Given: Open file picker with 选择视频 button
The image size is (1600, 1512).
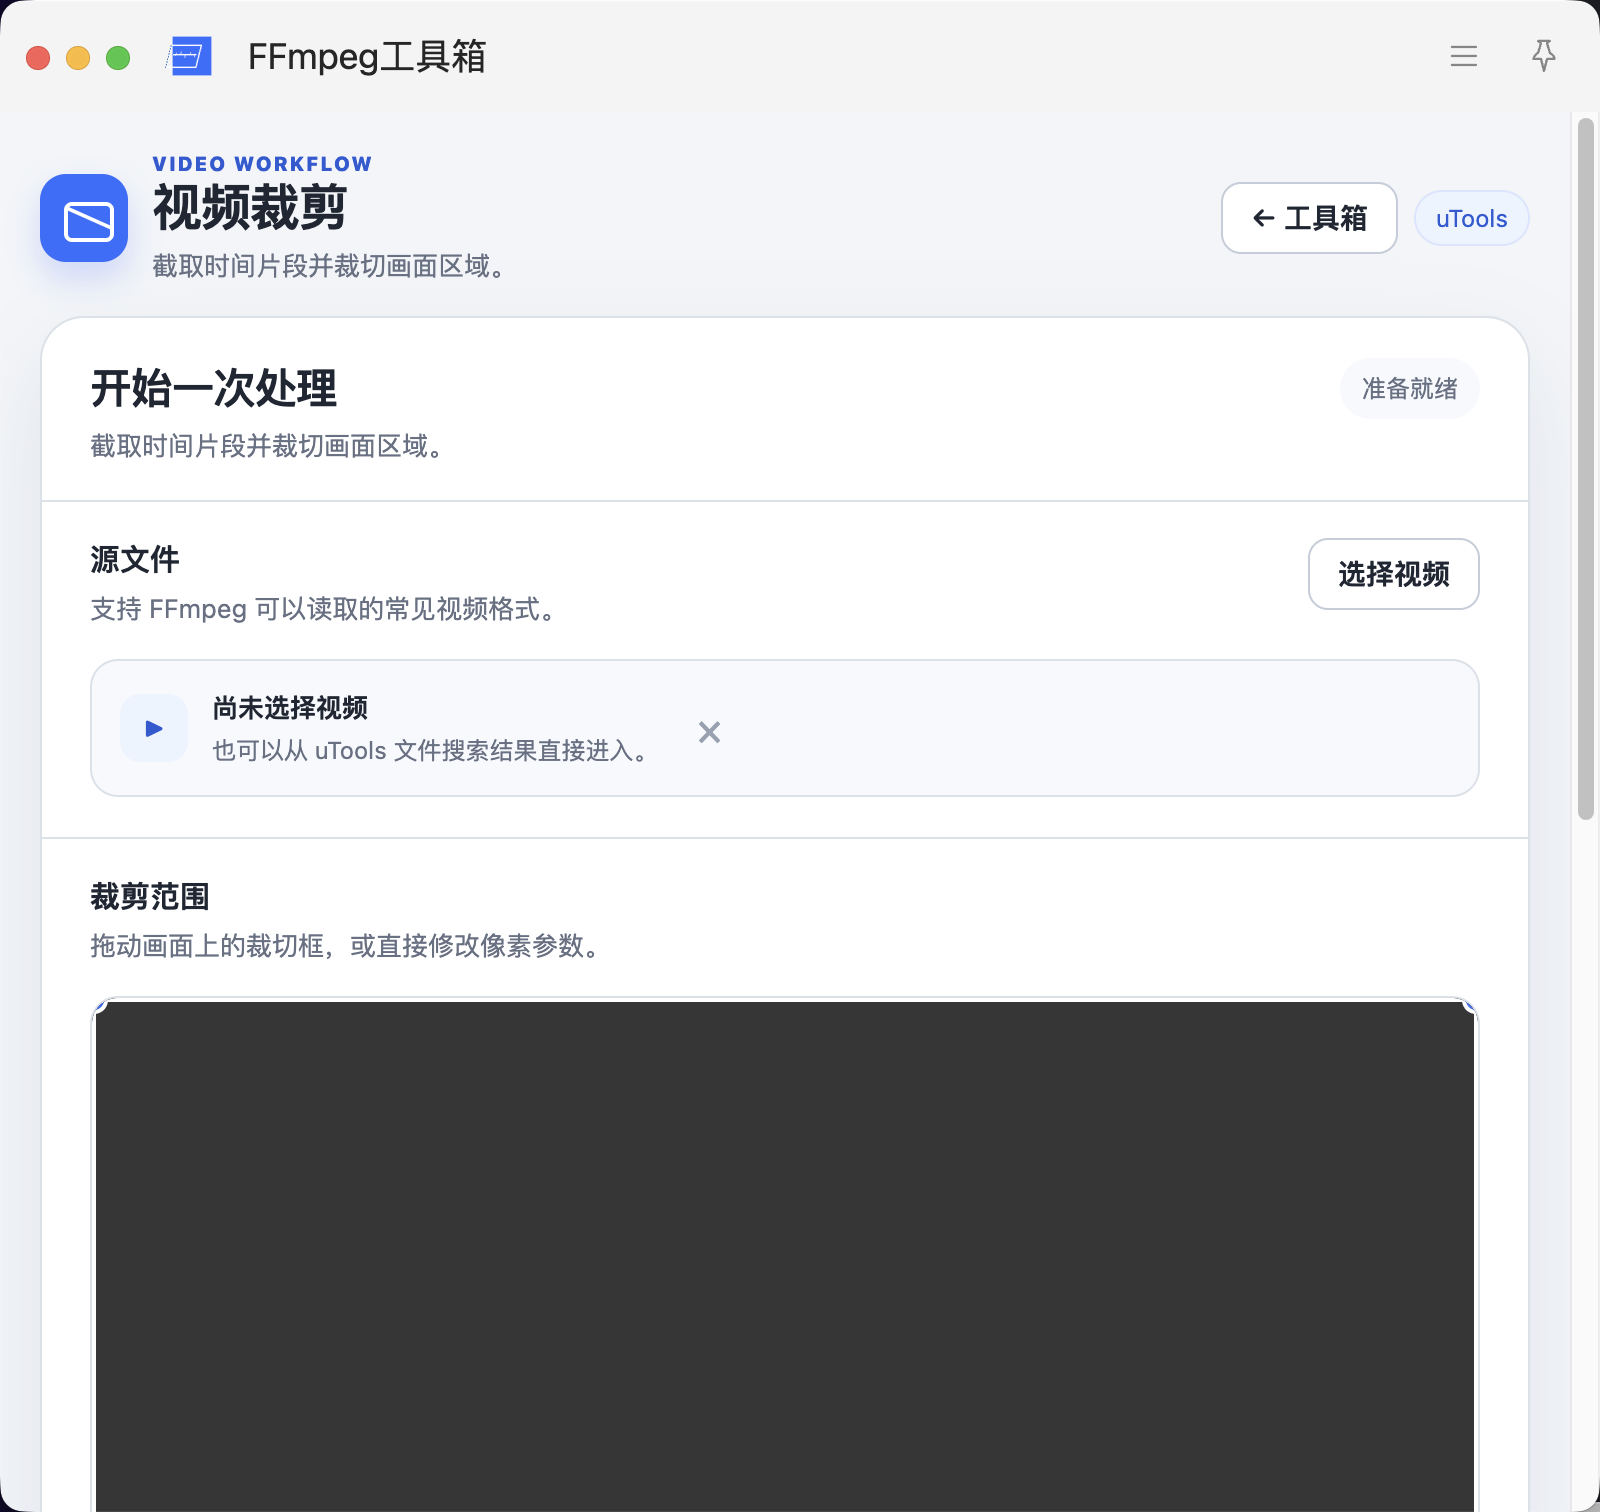Looking at the screenshot, I should tap(1393, 574).
